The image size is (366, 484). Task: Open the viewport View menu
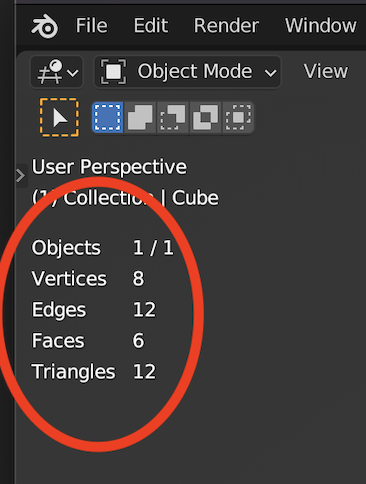coord(325,71)
